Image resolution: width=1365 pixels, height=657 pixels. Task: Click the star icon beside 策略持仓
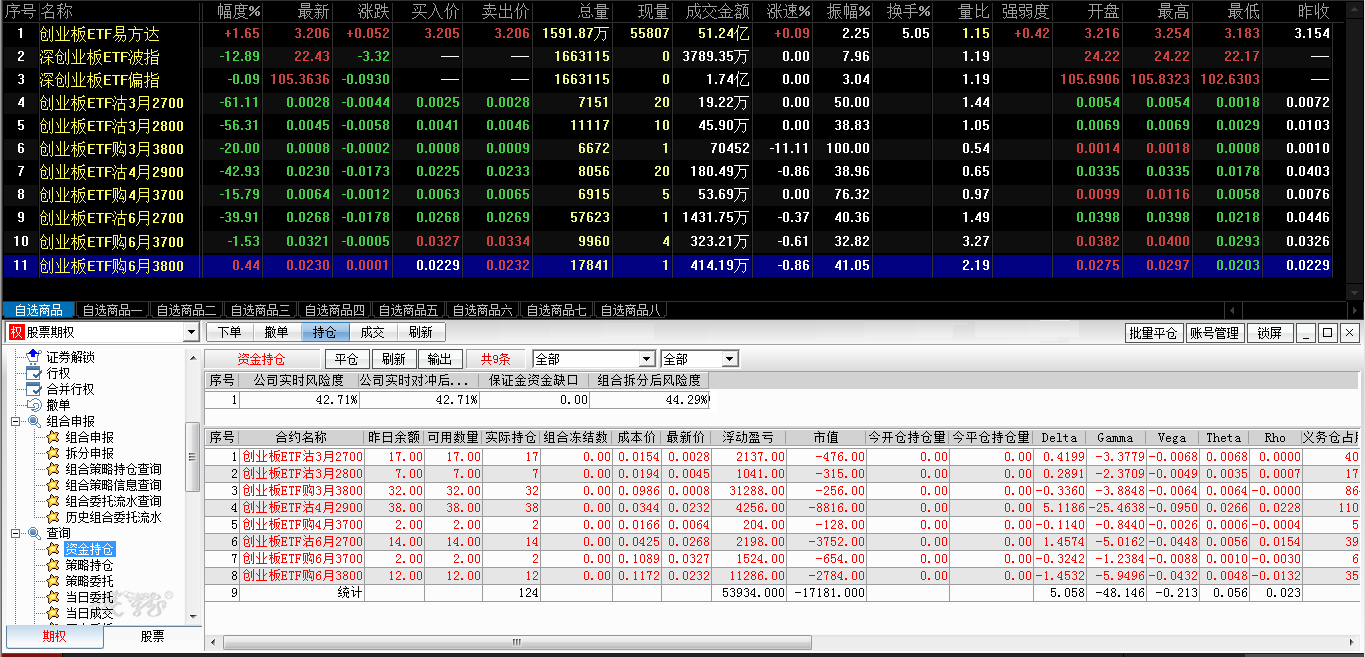tap(53, 565)
